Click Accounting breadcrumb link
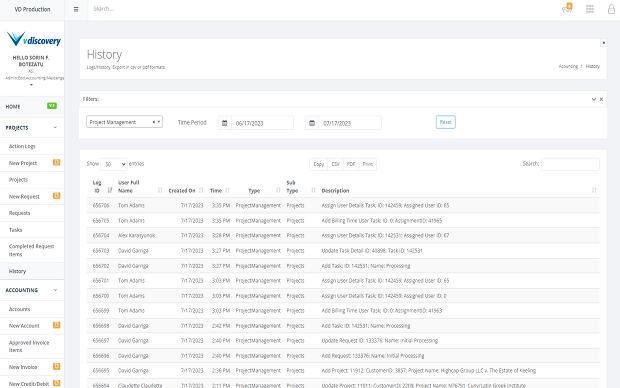620x388 pixels. 568,66
